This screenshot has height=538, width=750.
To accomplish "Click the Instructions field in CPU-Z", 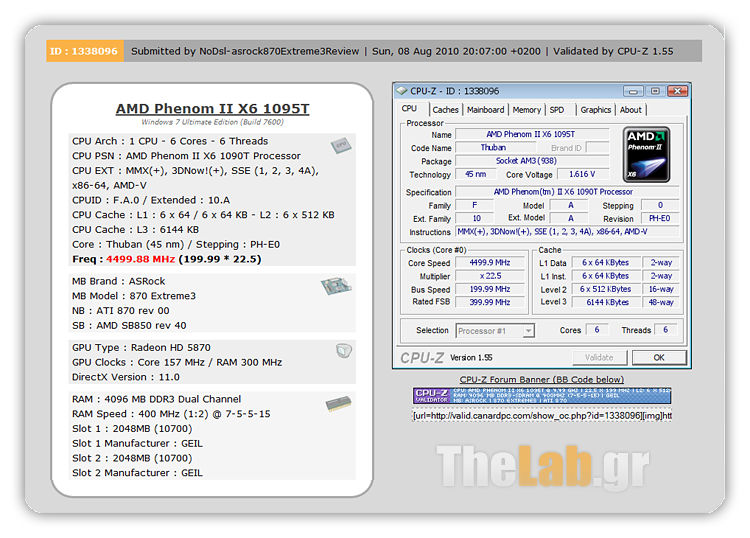I will click(567, 232).
